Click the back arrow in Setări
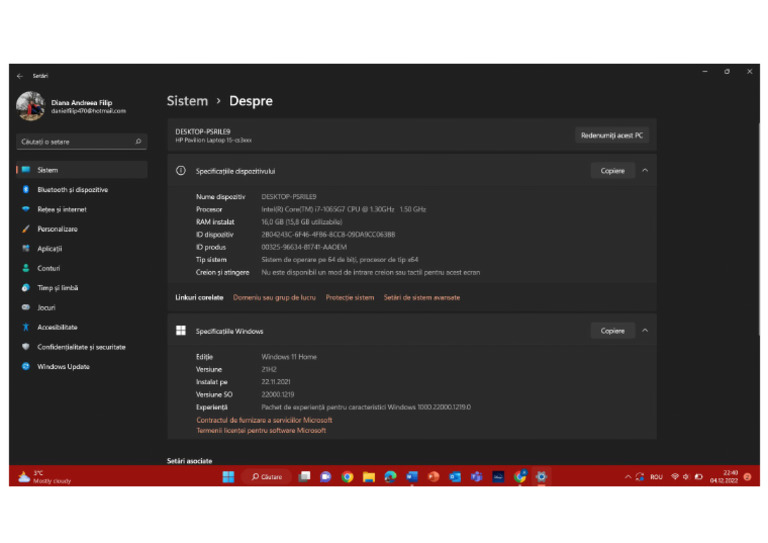Screen dimensions: 768x543 20,75
